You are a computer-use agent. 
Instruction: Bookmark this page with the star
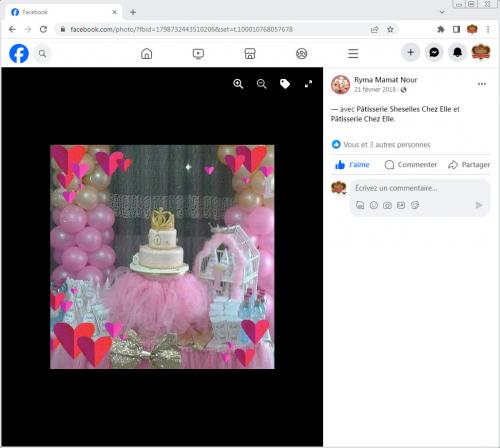pyautogui.click(x=390, y=30)
